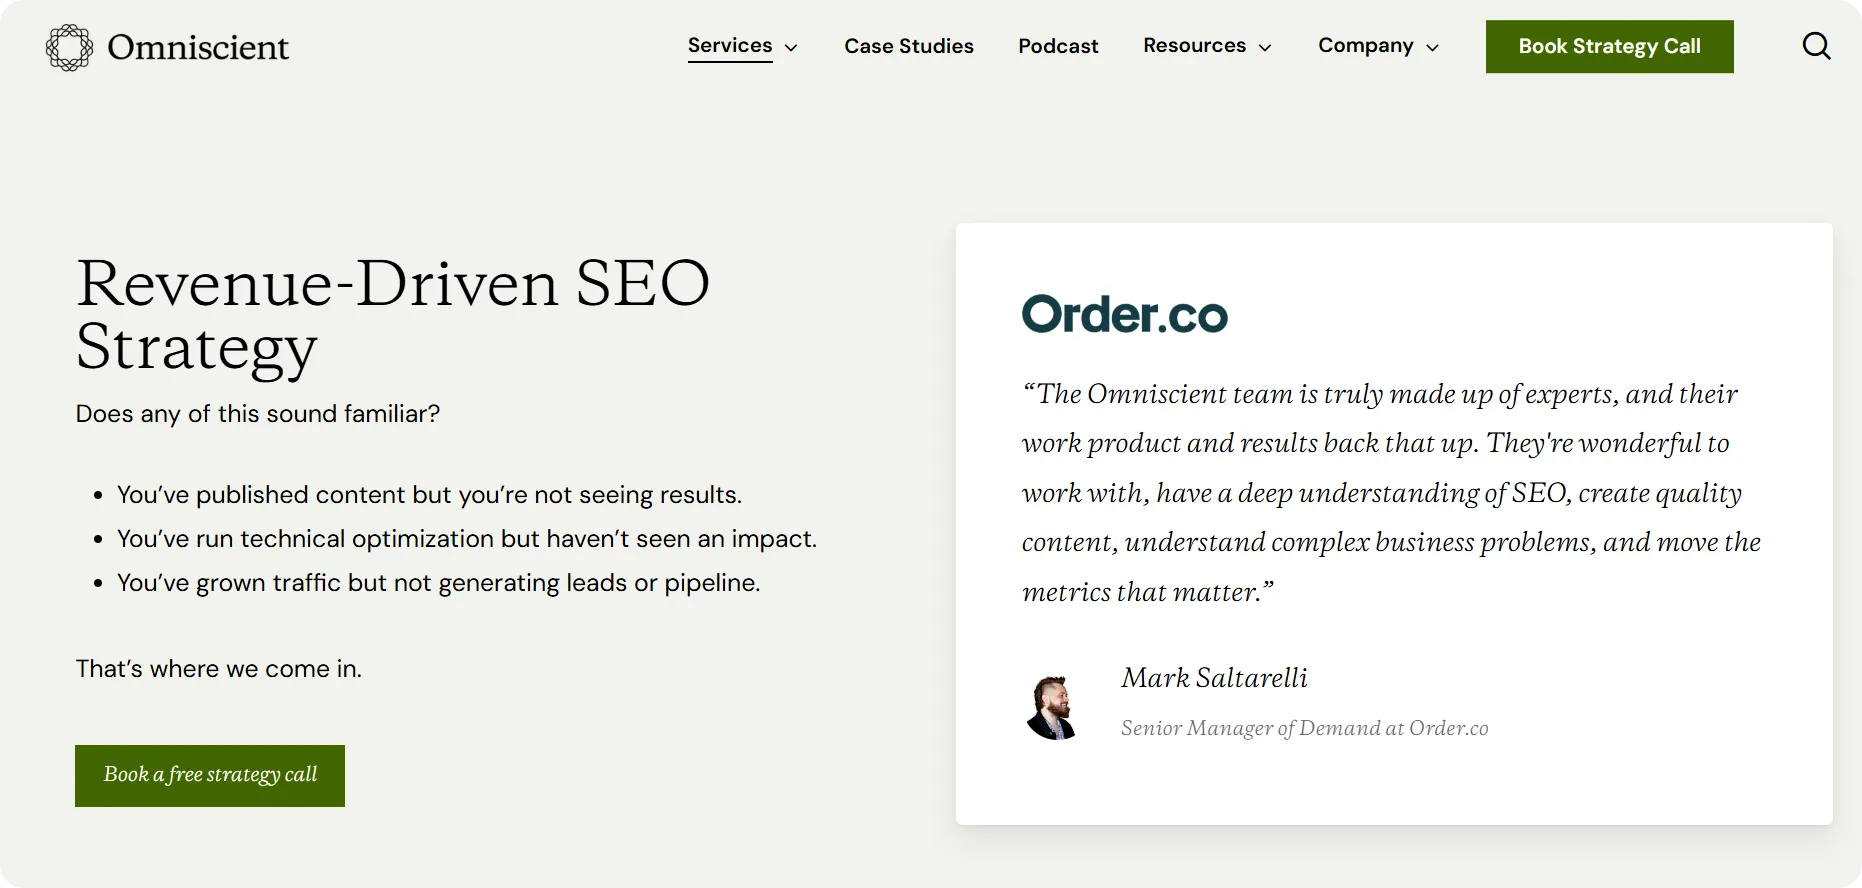The height and width of the screenshot is (888, 1862).
Task: Select the Revenue-Driven SEO Strategy heading
Action: [x=393, y=315]
